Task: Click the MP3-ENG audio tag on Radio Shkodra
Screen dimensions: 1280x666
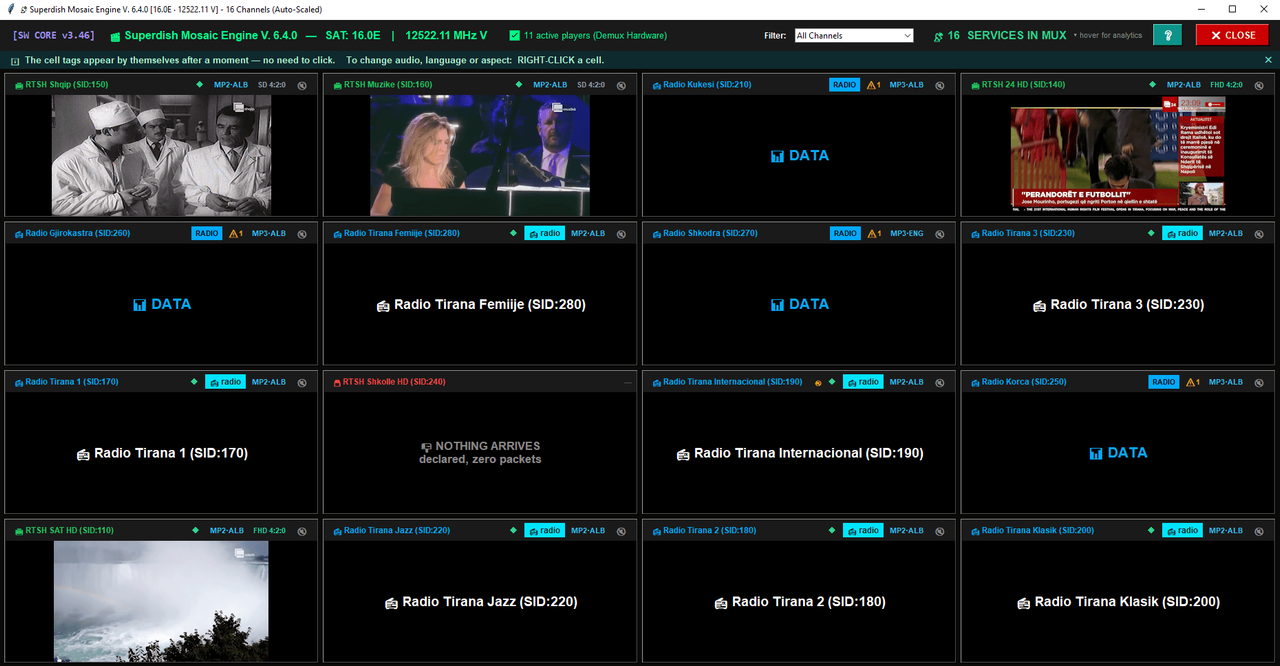Action: pyautogui.click(x=907, y=234)
